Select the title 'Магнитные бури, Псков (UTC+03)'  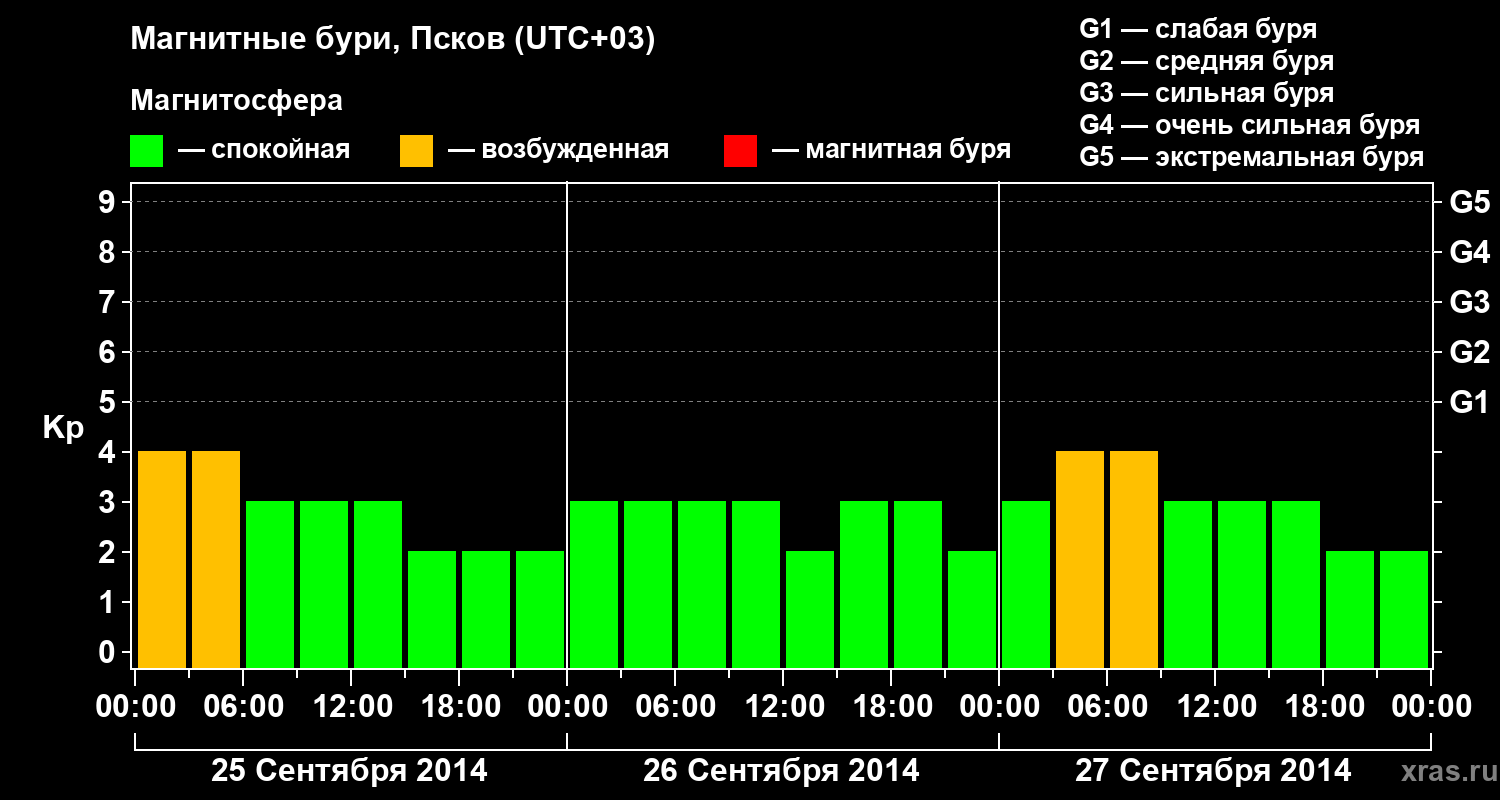click(393, 41)
